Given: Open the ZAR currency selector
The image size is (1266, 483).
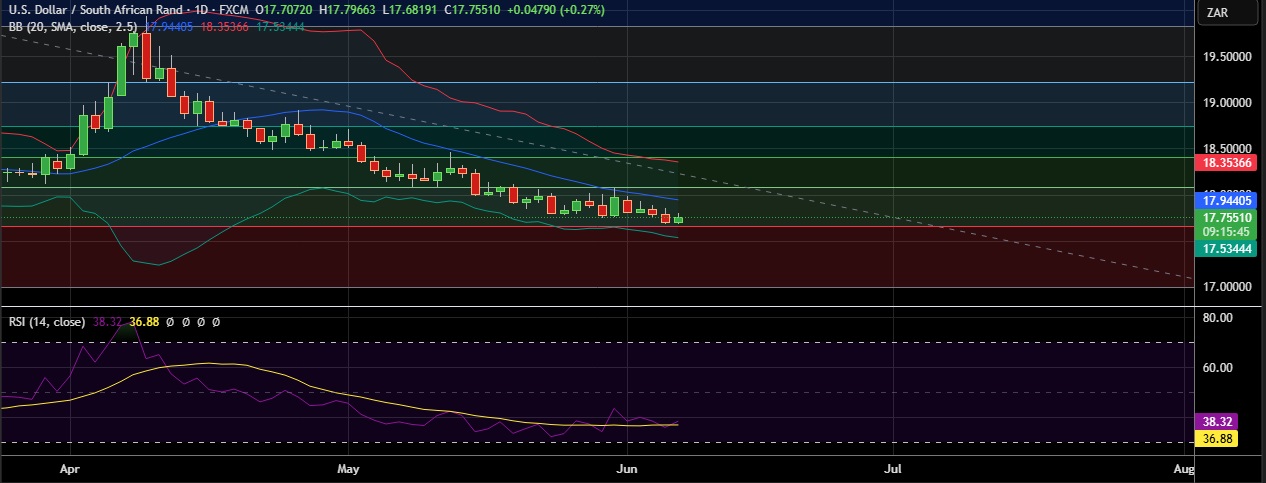Looking at the screenshot, I should [1226, 13].
